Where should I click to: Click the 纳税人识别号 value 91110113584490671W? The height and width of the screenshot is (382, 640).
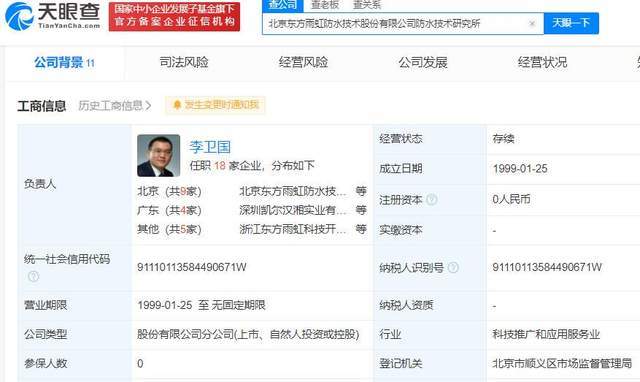coord(547,267)
